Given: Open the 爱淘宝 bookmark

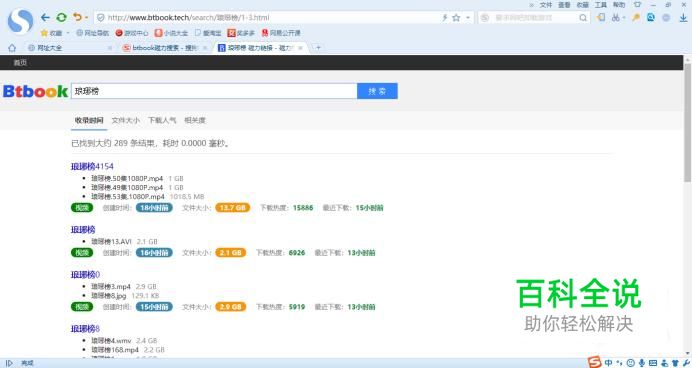Looking at the screenshot, I should pyautogui.click(x=208, y=33).
